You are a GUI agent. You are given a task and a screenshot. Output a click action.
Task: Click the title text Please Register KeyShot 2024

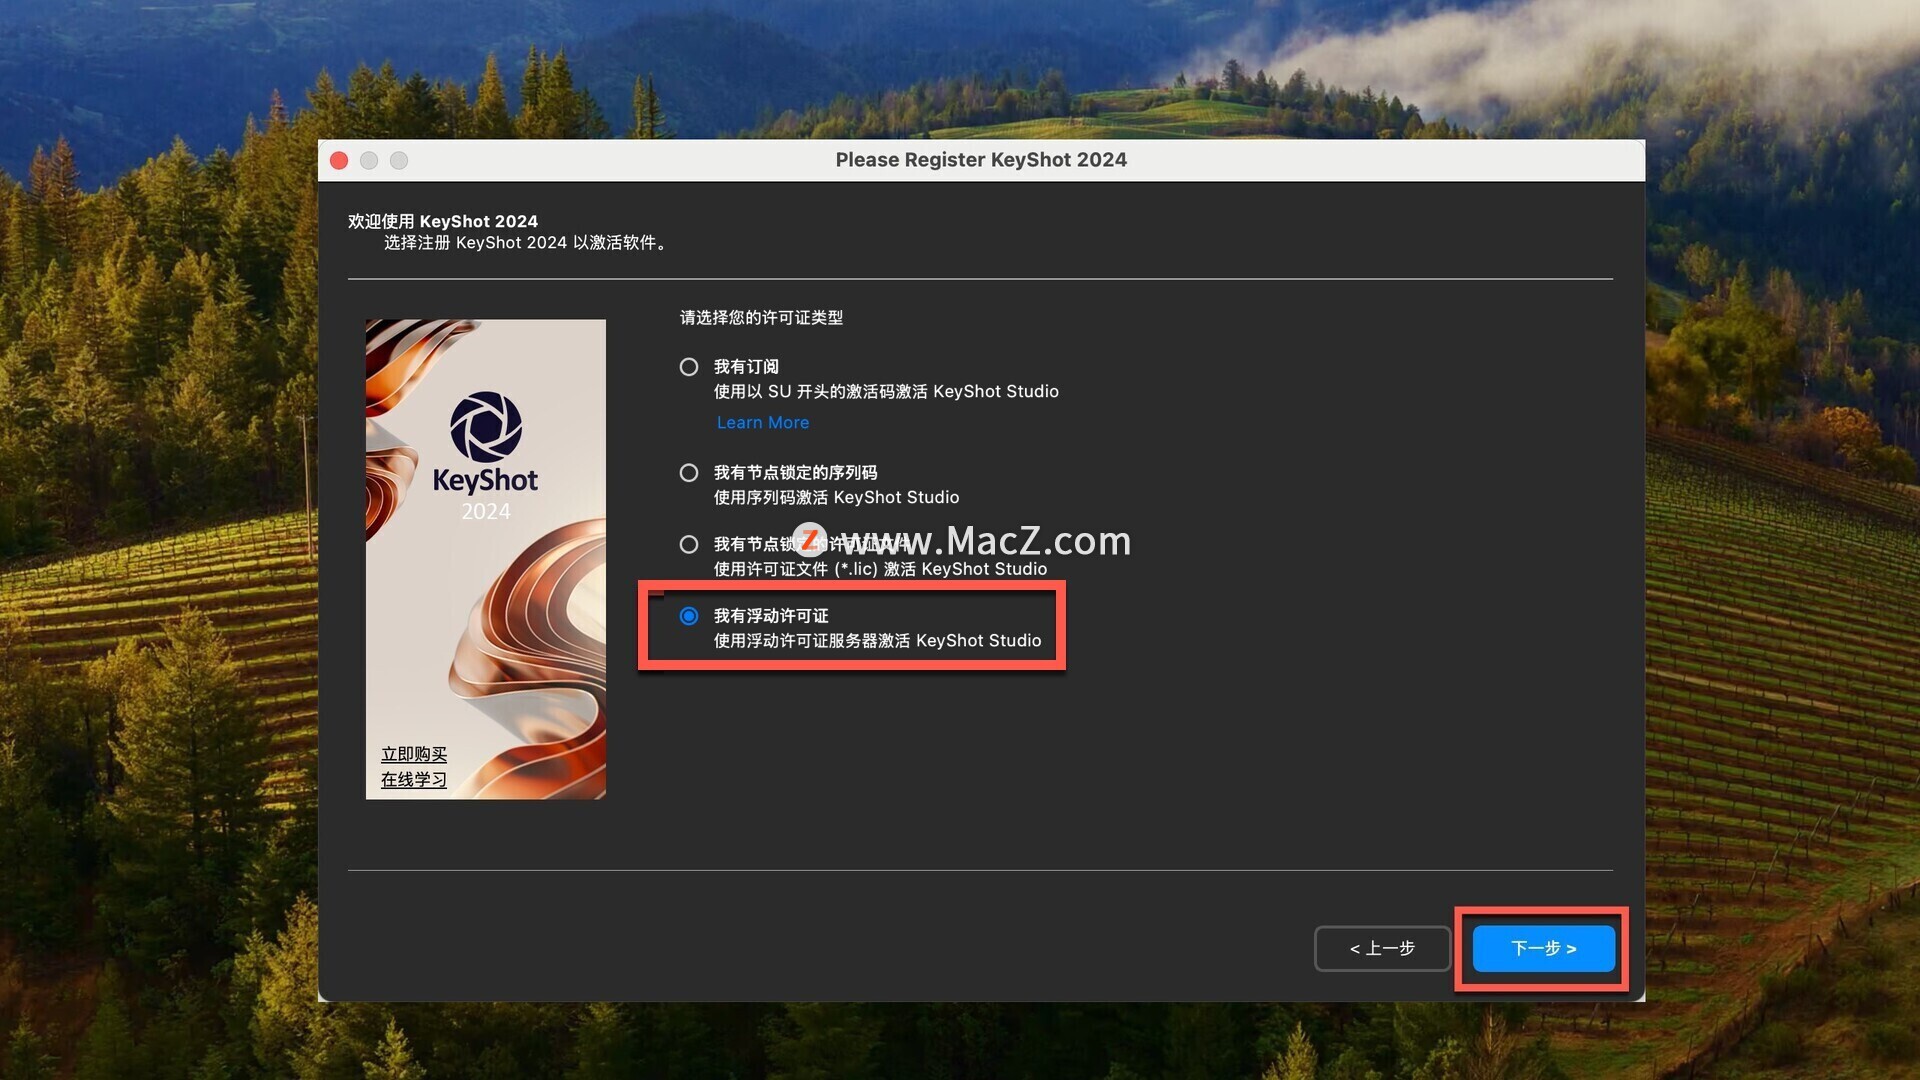(981, 160)
